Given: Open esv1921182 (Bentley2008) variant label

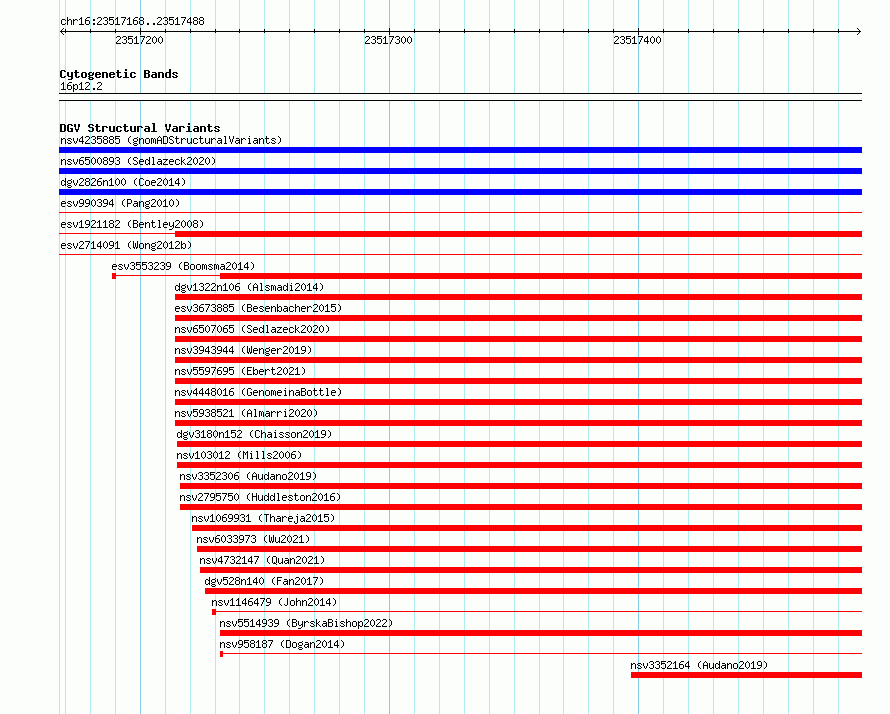Looking at the screenshot, I should [132, 224].
